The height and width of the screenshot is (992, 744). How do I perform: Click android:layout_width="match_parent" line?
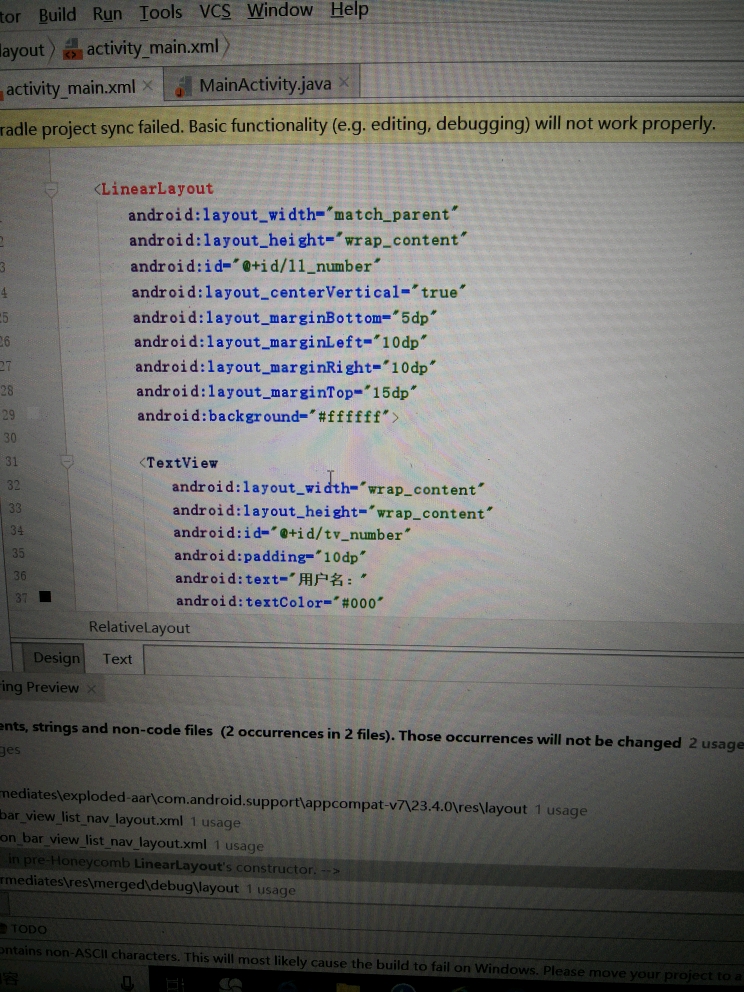293,214
